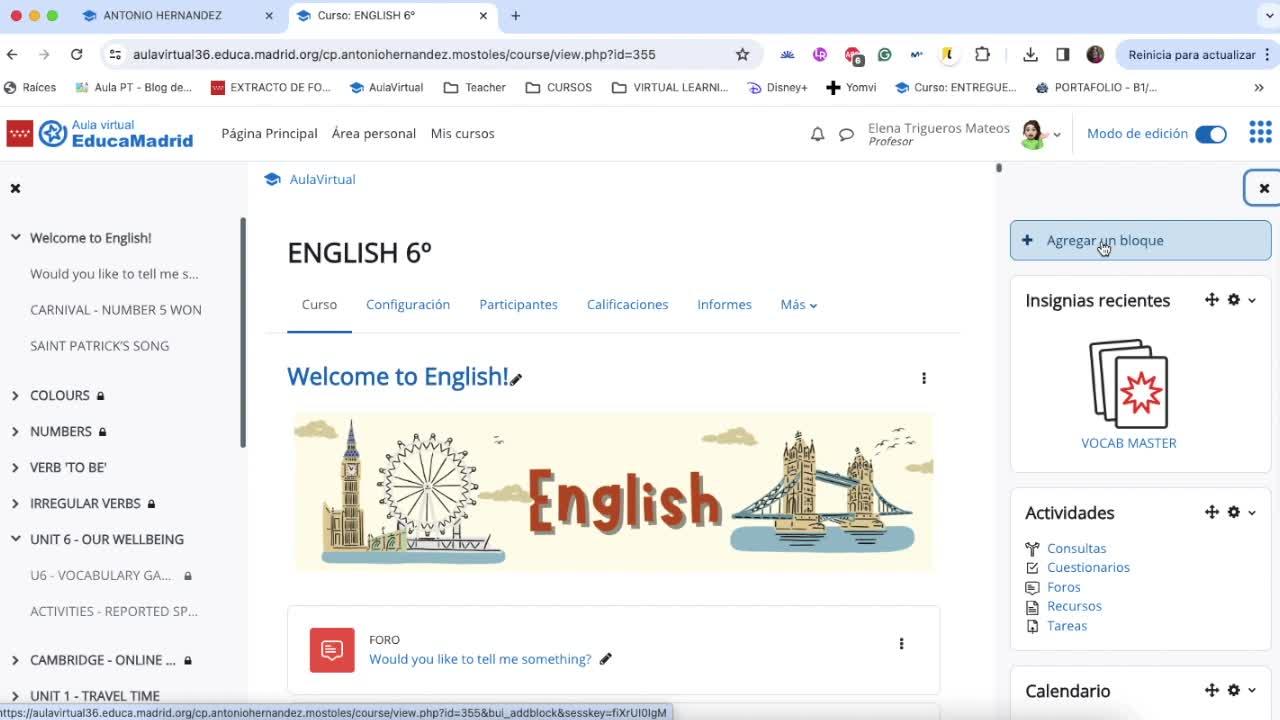The image size is (1280, 720).
Task: Open the Cuestionarios activities list
Action: tap(1088, 567)
